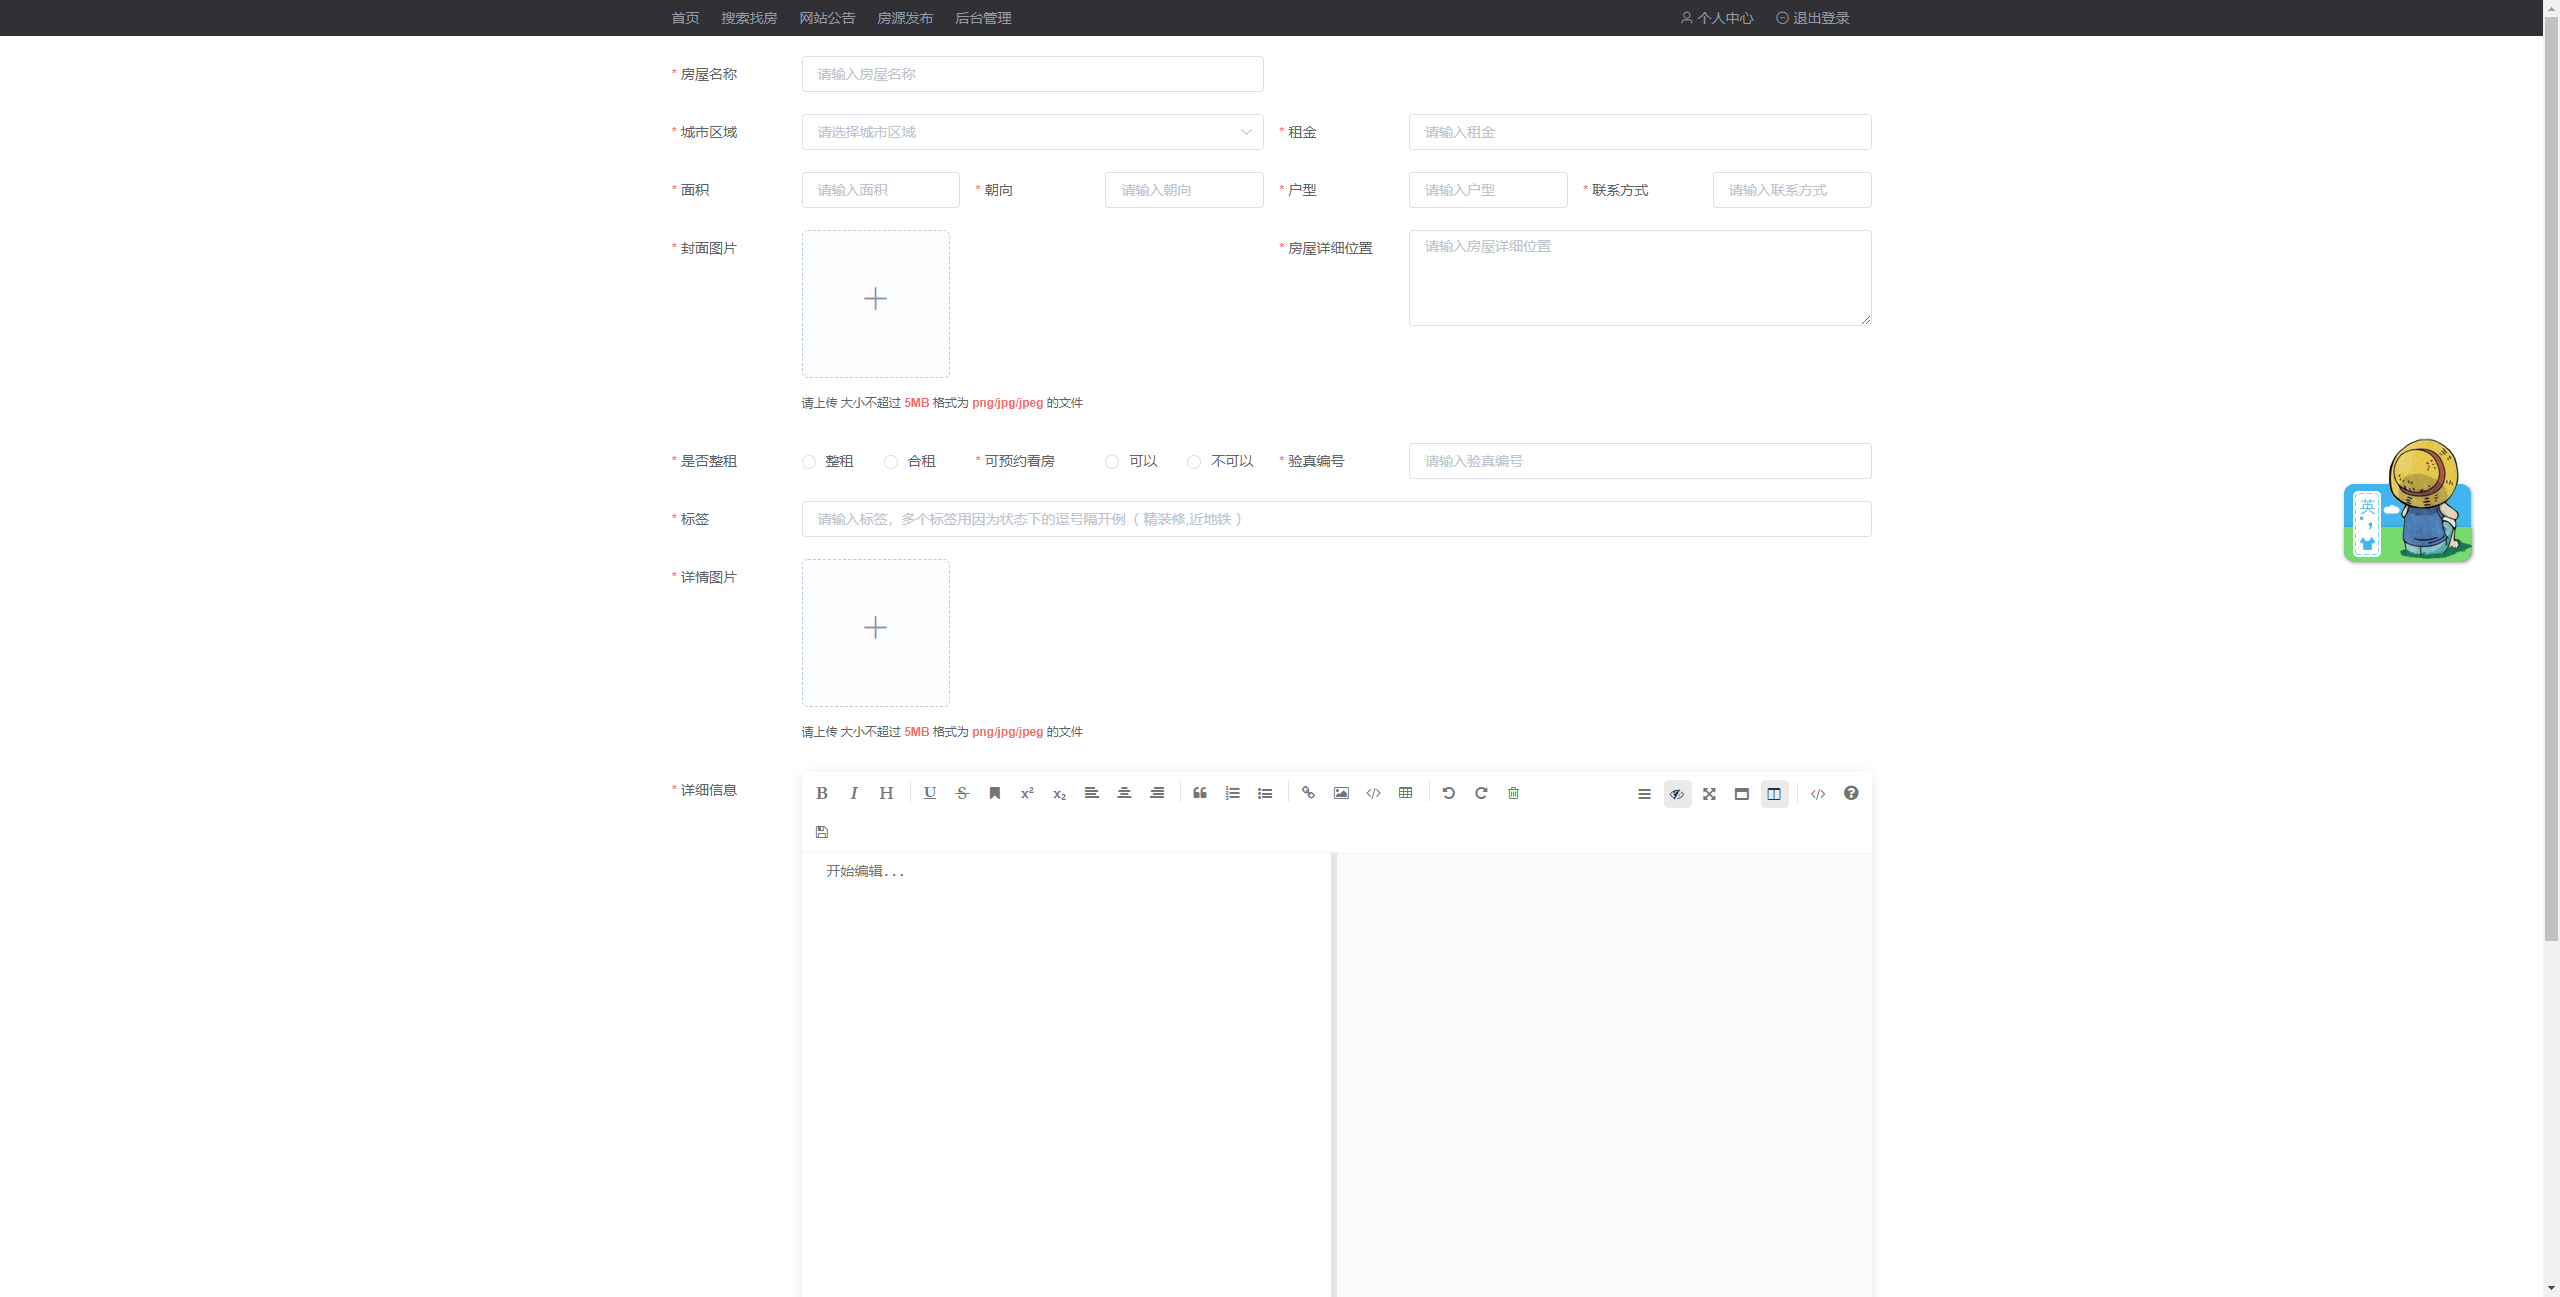Open the editor help question-mark icon
Screen dimensions: 2560x1297
pyautogui.click(x=1851, y=793)
